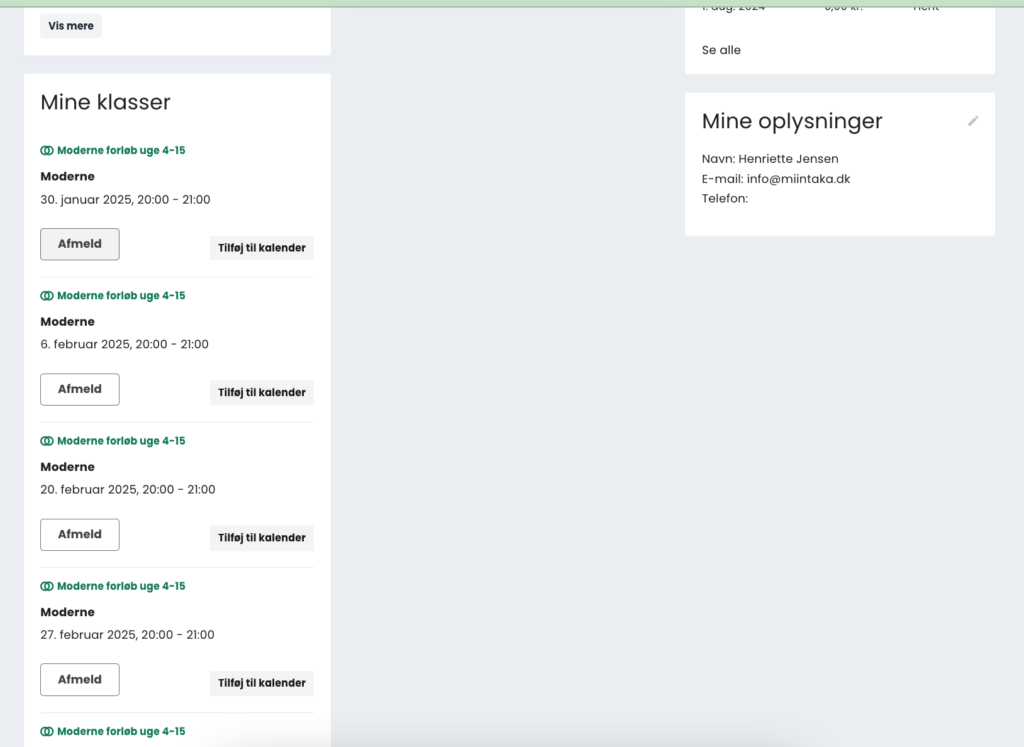This screenshot has width=1024, height=747.
Task: Click the green rings icon of the bottom-most class entry
Action: [x=47, y=731]
